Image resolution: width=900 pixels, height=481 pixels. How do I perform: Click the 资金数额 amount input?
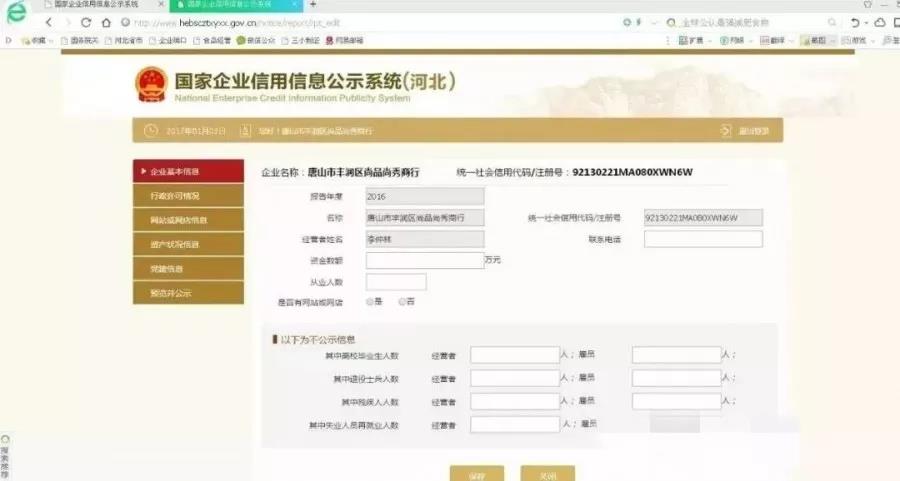[425, 260]
